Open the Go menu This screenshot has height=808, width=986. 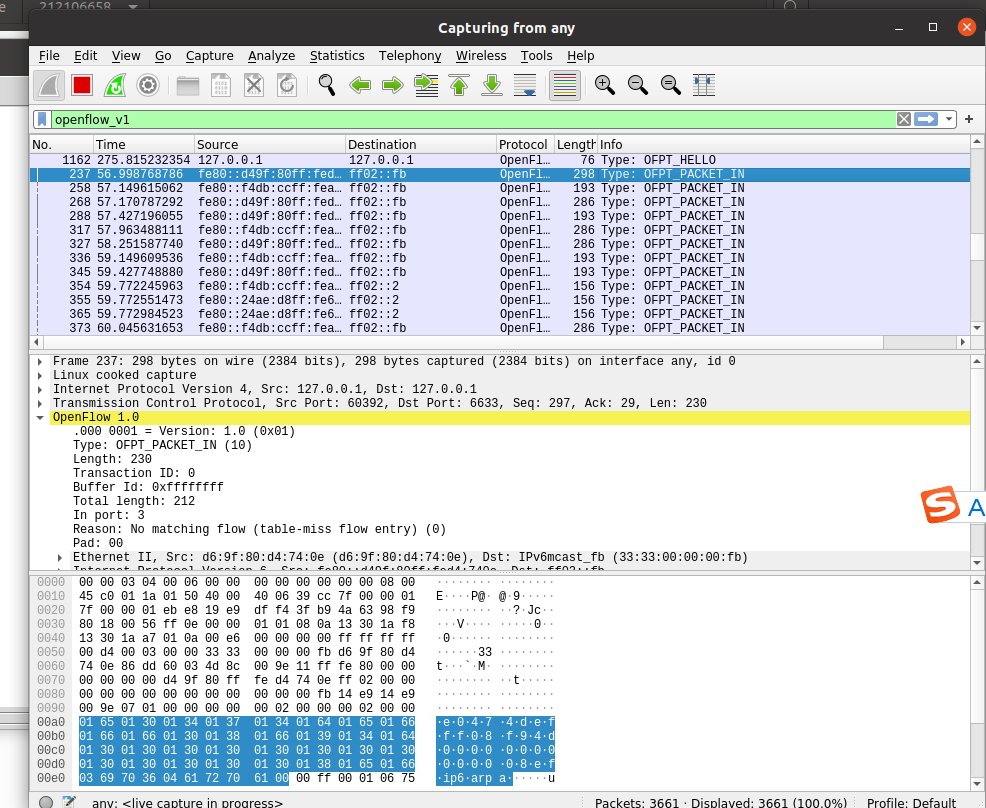(163, 56)
